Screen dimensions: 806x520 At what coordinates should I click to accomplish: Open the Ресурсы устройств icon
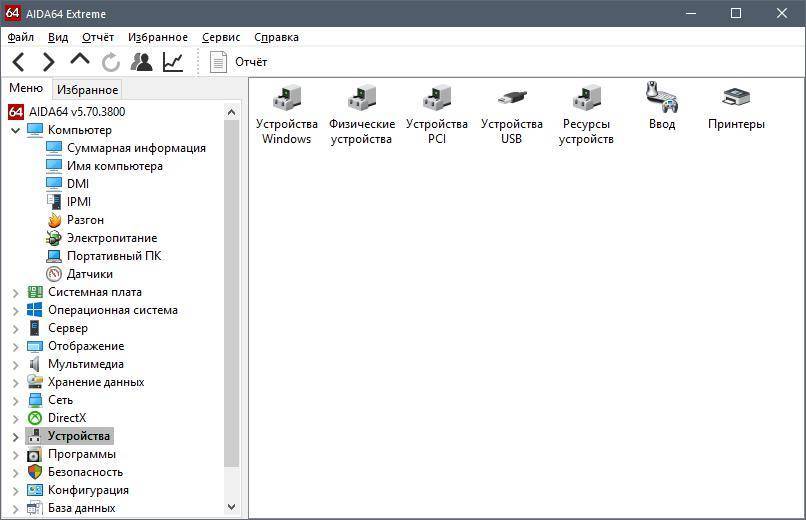(586, 115)
